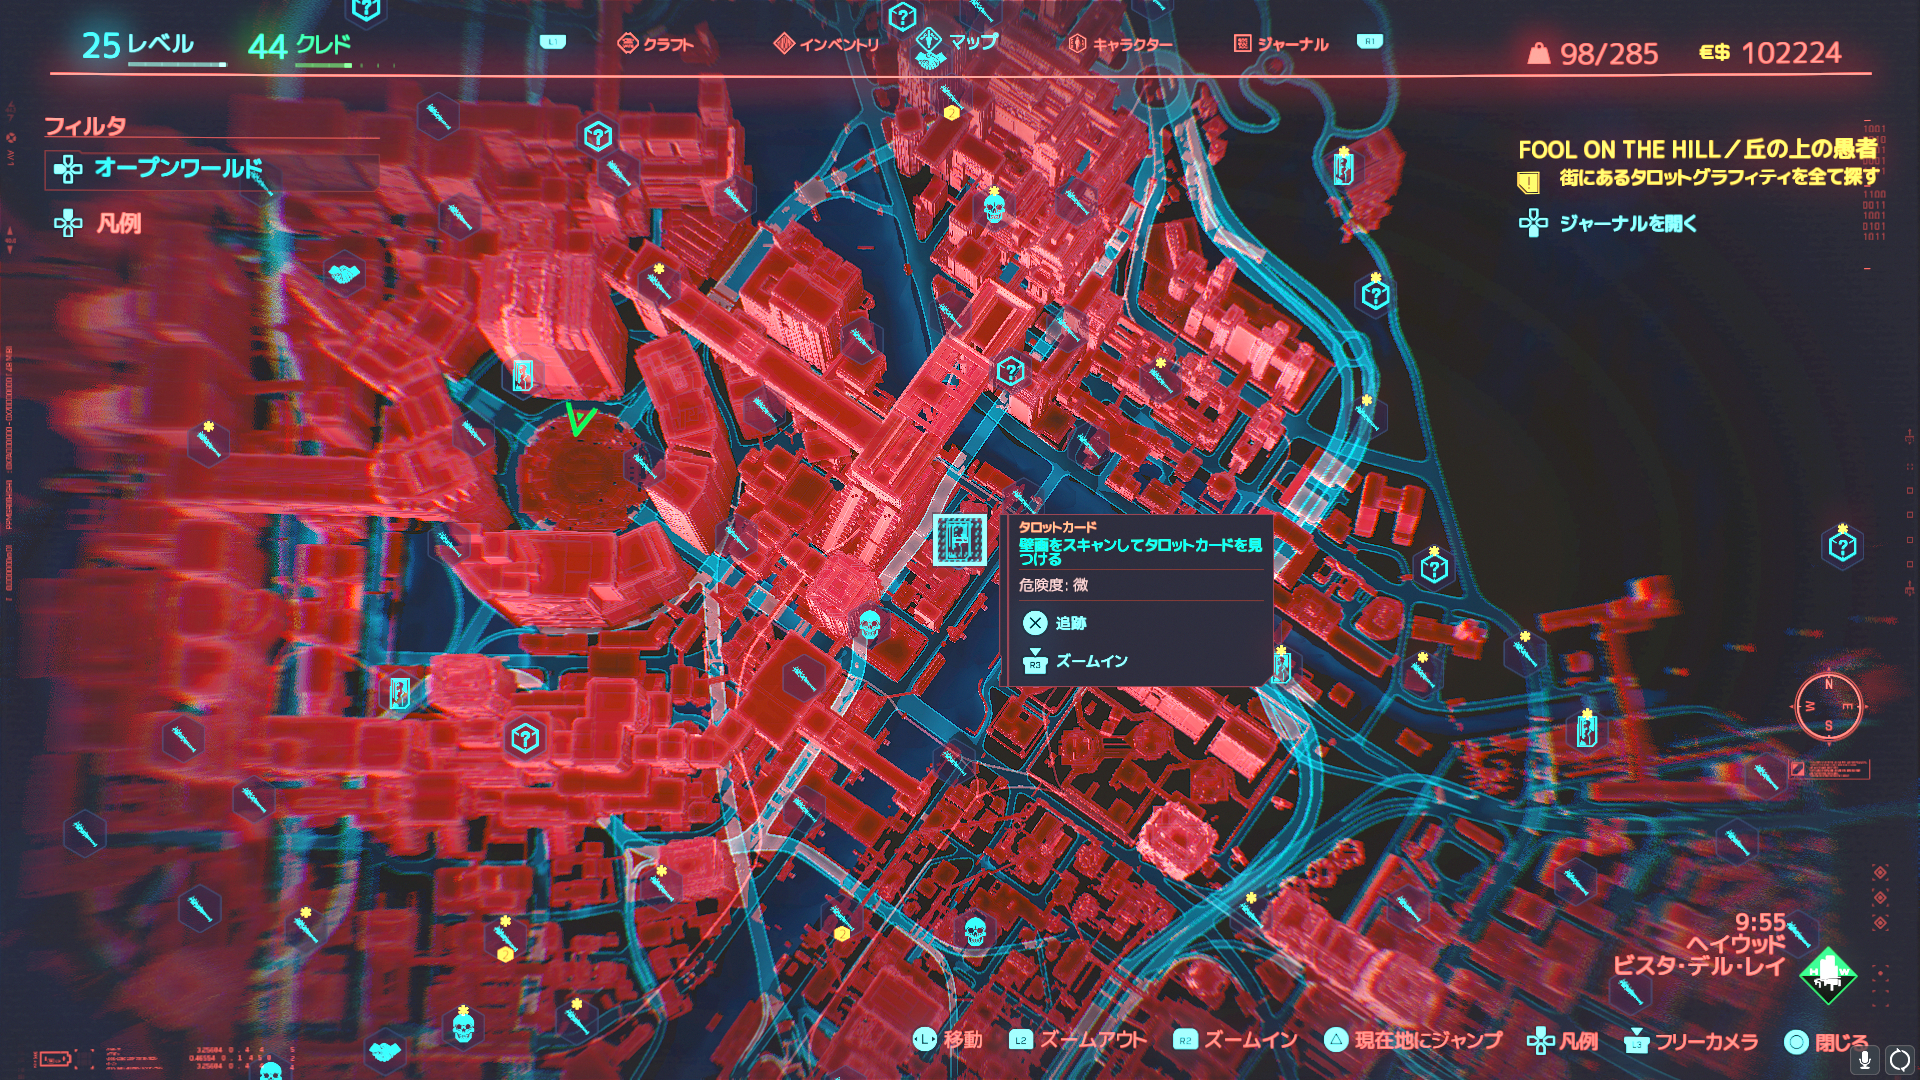Click the 危険度: 微 text
1920x1080 pixels.
(1053, 585)
